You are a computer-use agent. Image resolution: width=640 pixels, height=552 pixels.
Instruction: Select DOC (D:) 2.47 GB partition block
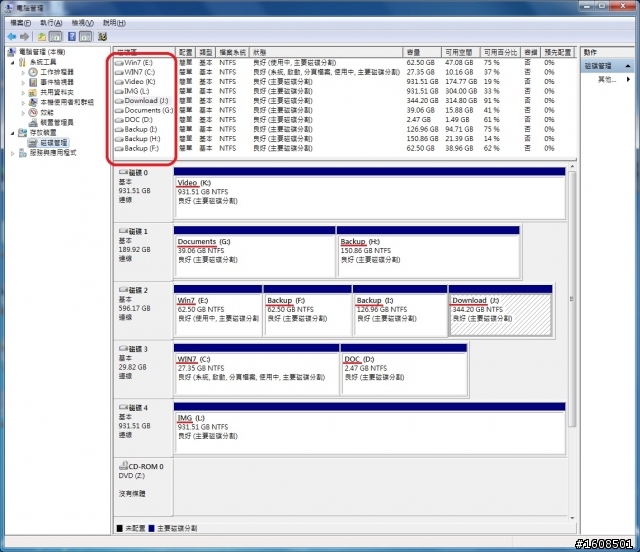[404, 369]
